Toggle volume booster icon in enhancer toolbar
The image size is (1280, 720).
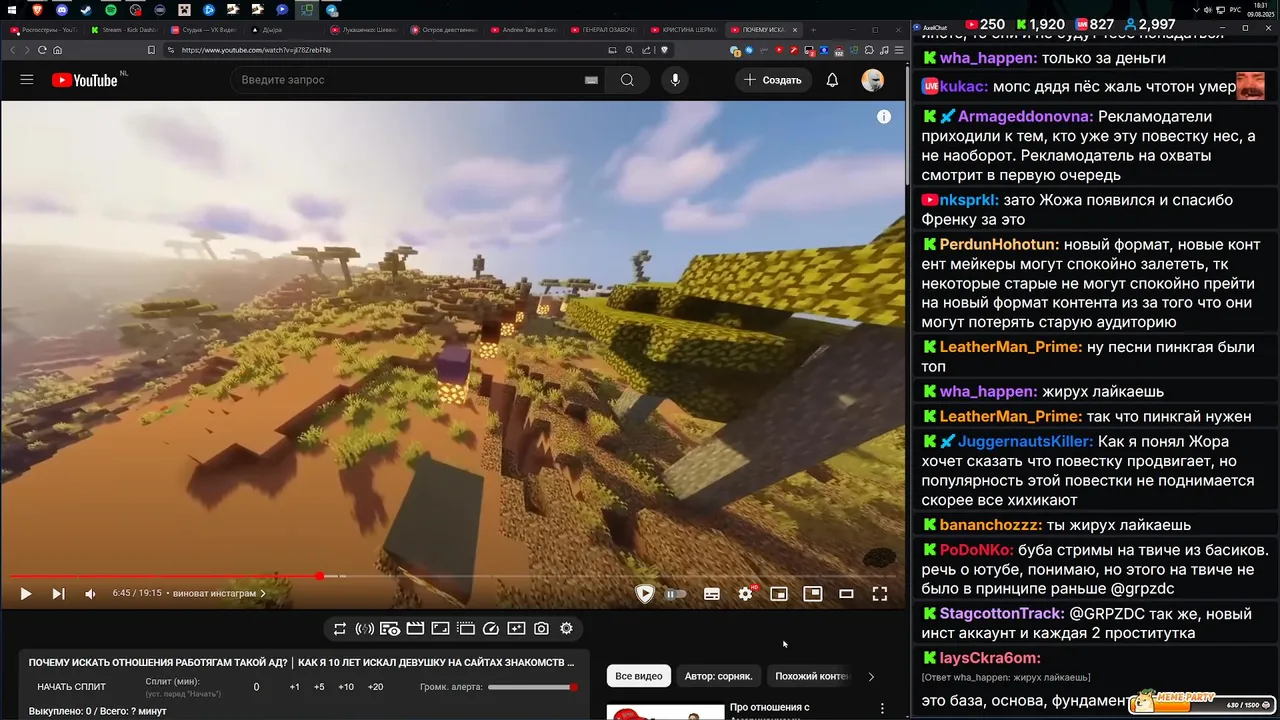pos(365,629)
